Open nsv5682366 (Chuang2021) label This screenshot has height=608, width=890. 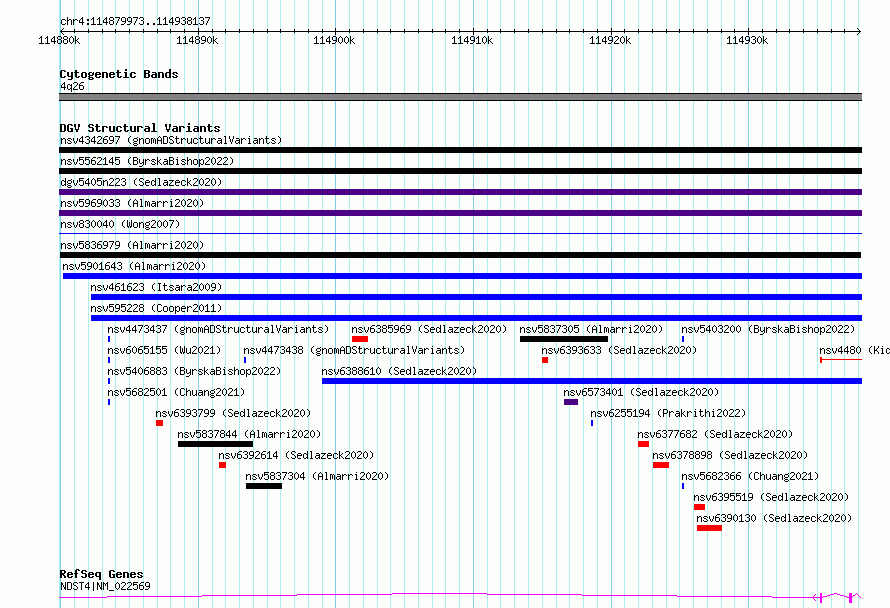point(750,476)
